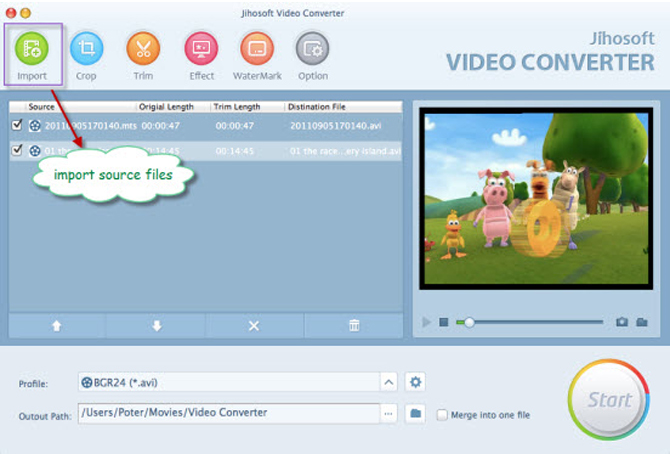Open the Trim tool
The width and height of the screenshot is (670, 454).
coord(143,48)
